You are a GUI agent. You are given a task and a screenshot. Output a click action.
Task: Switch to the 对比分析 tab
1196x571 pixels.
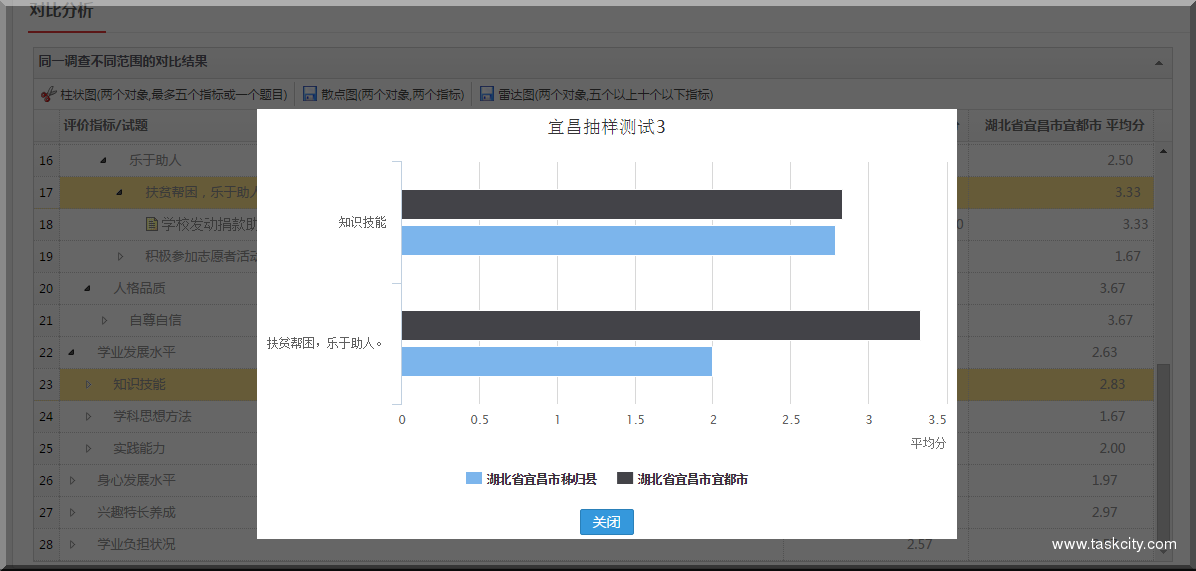[x=61, y=14]
